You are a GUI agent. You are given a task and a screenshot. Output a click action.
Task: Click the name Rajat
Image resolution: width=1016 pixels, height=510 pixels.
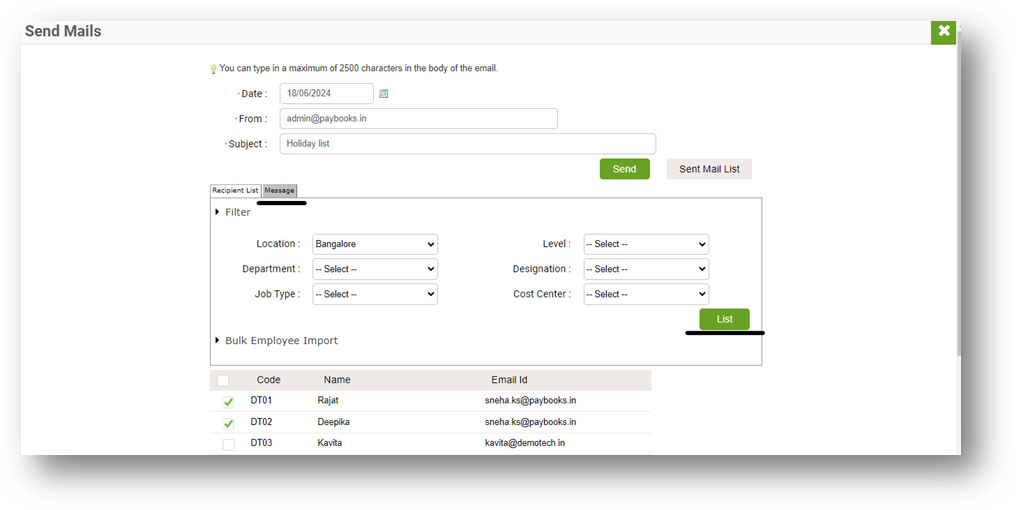328,400
